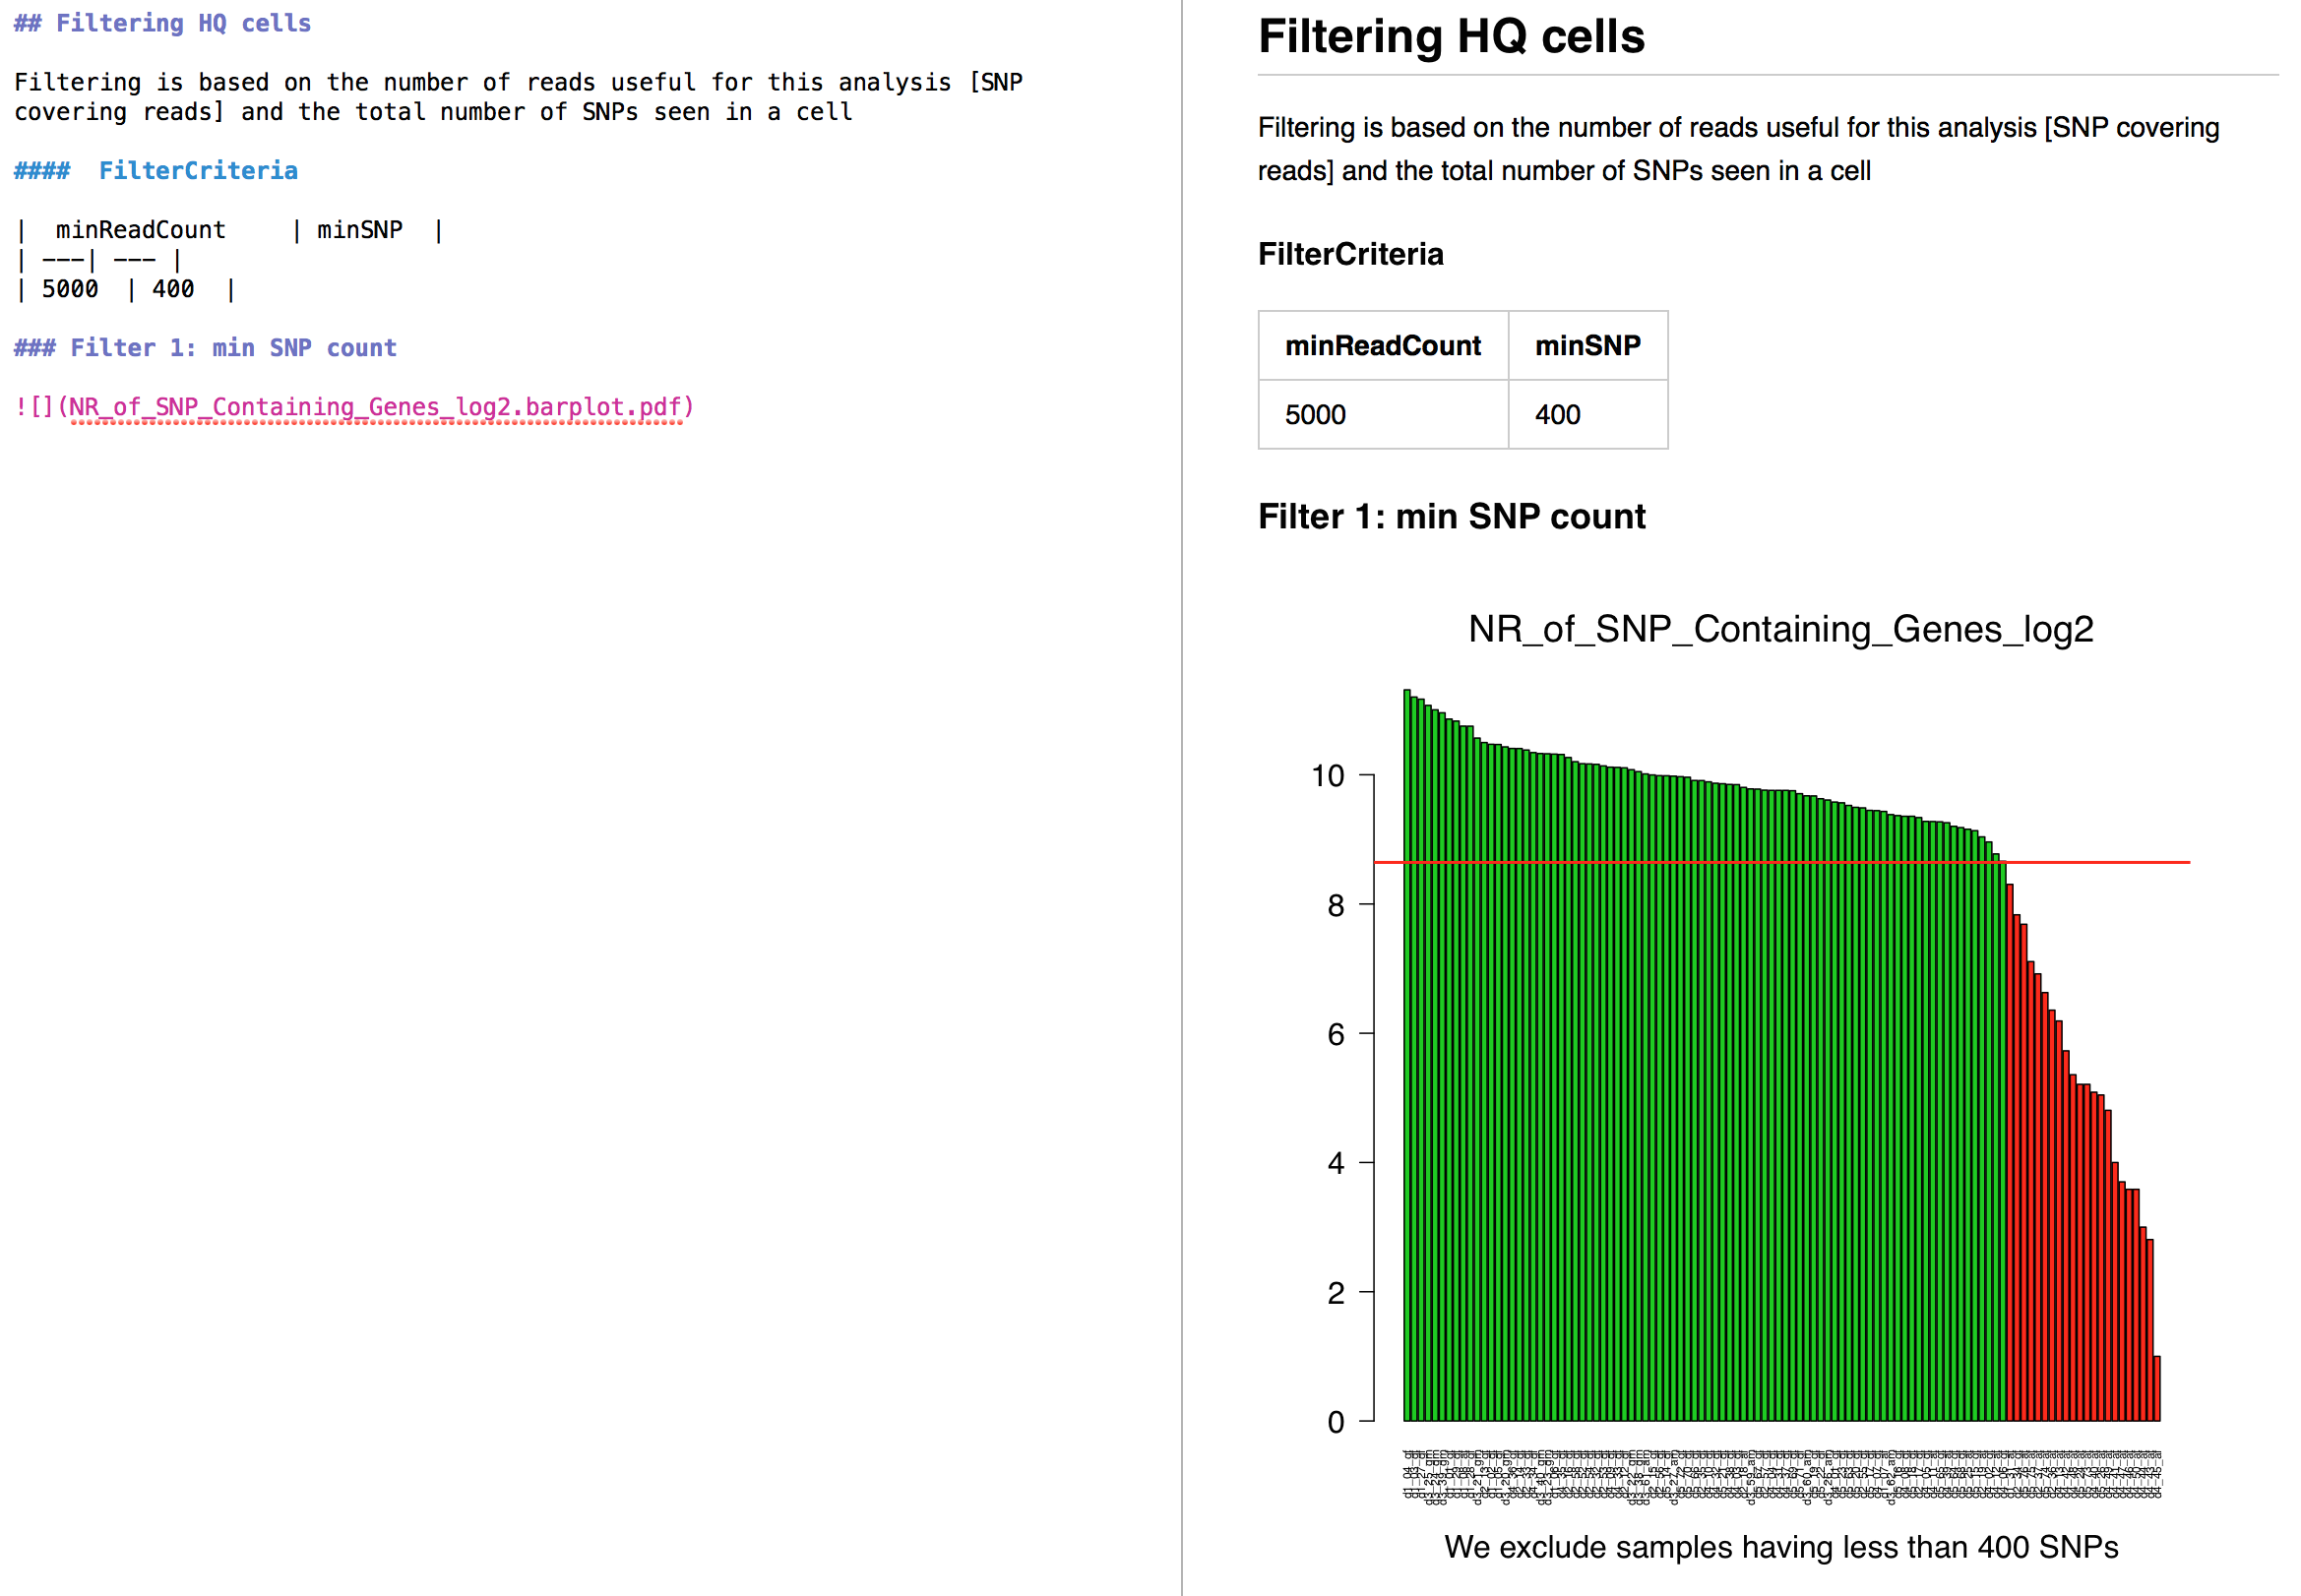Click the chart title 'NR_of_SNP_Containing_Genes_log2'

click(x=1780, y=629)
